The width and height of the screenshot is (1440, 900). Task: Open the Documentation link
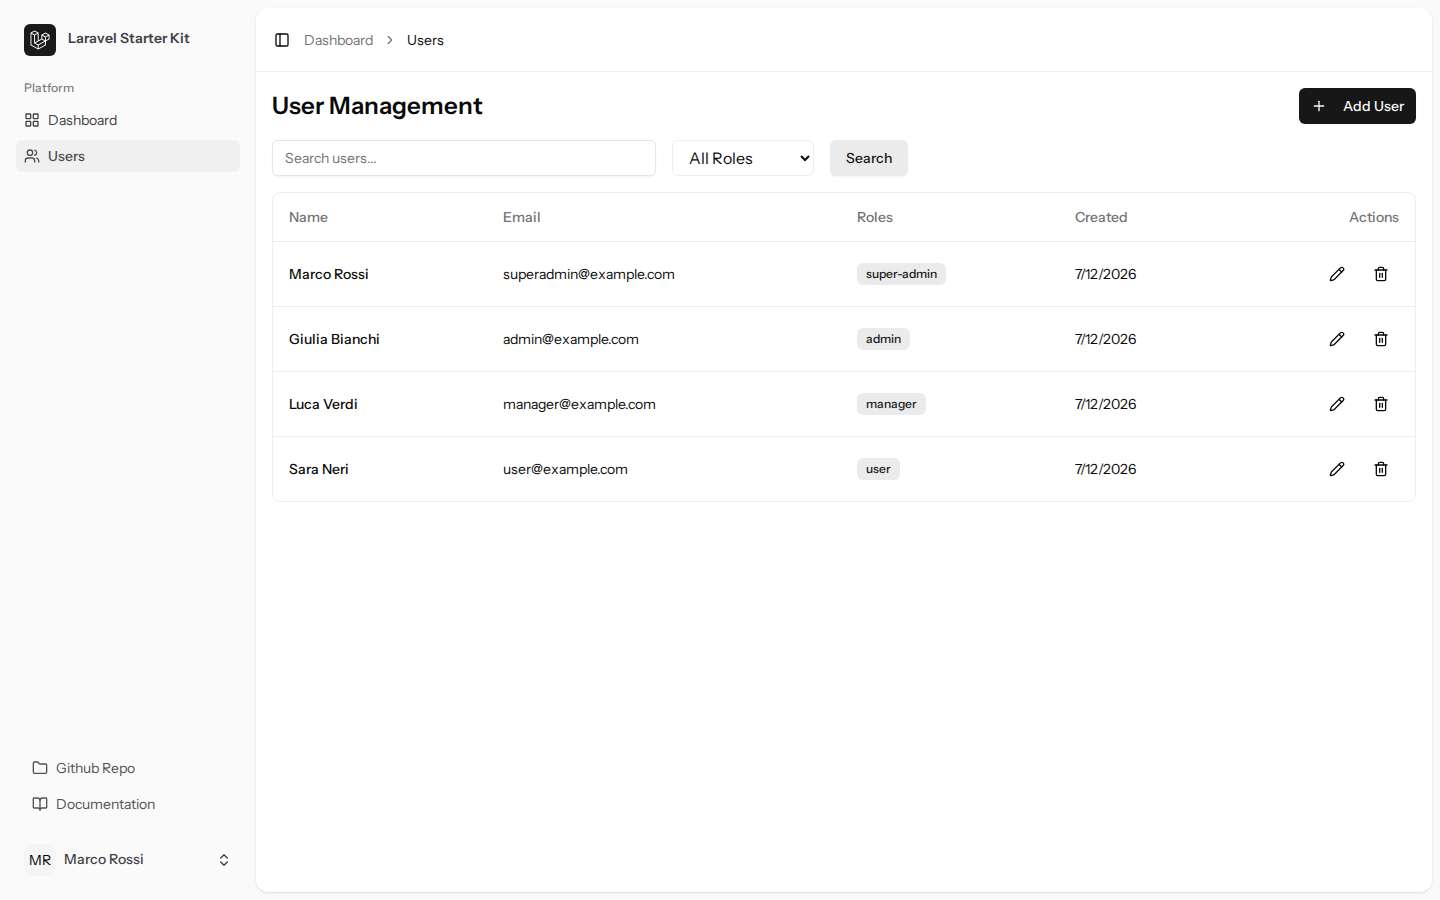pos(128,804)
